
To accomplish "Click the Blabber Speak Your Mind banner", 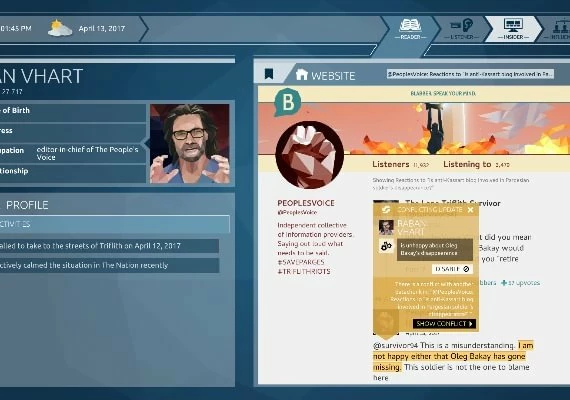I will coord(443,93).
